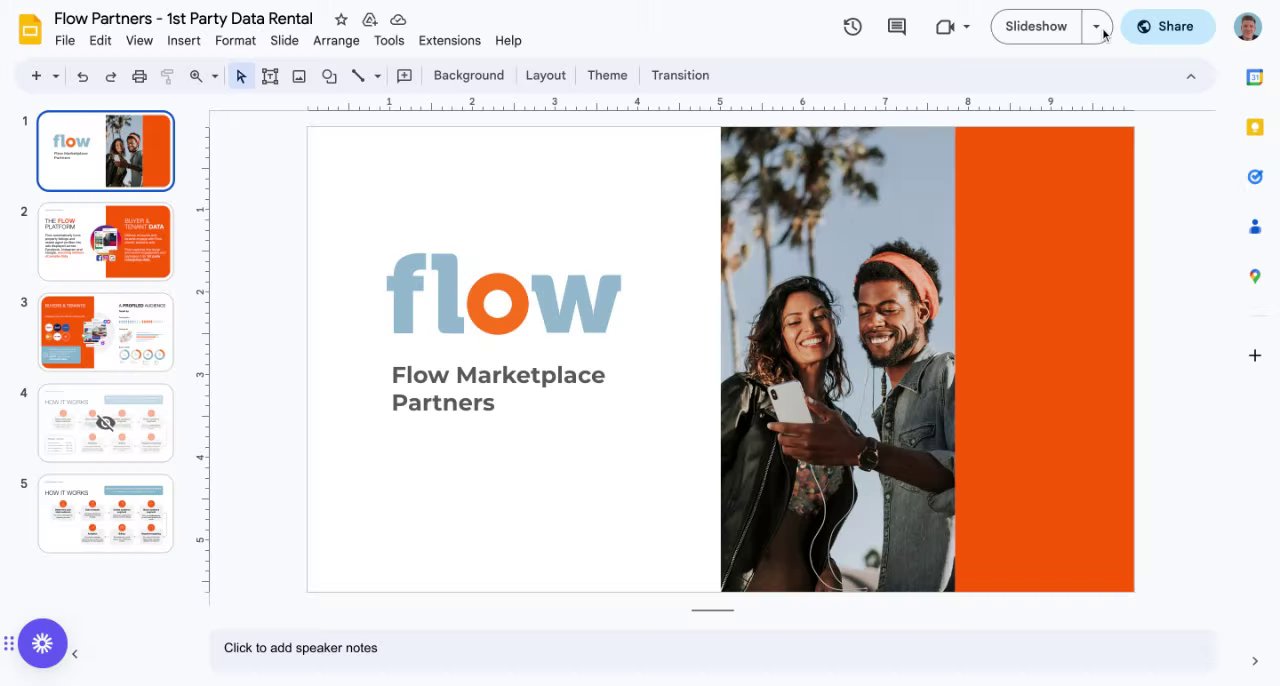The width and height of the screenshot is (1280, 686).
Task: Open the comments history icon
Action: (897, 27)
